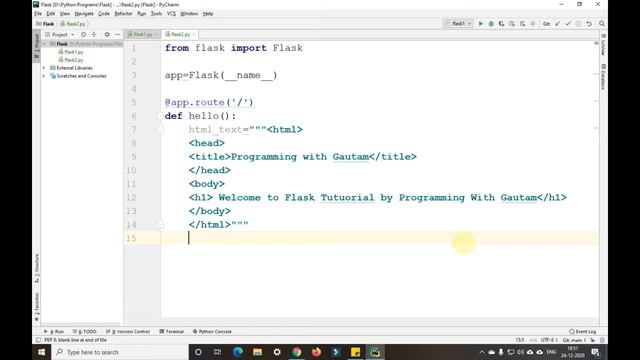Click cursor position 15:5 in the status bar
This screenshot has height=360, width=640.
[520, 340]
